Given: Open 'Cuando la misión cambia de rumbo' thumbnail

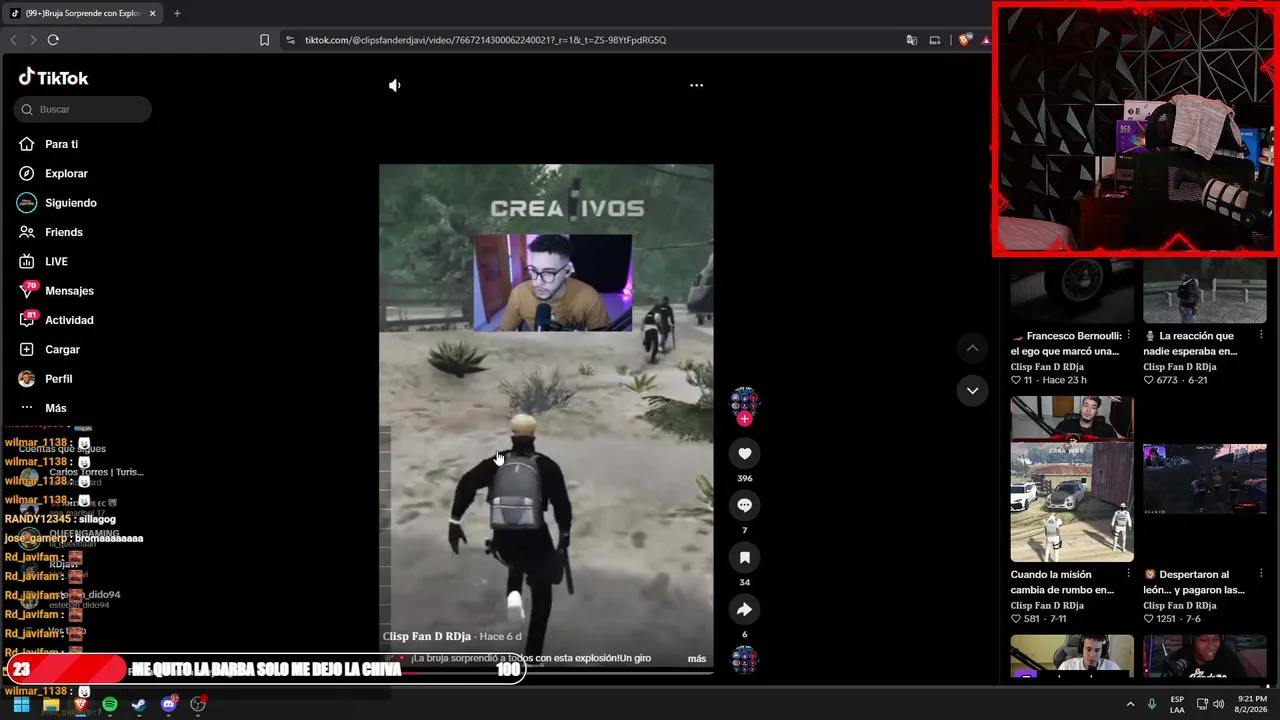Looking at the screenshot, I should pos(1072,479).
